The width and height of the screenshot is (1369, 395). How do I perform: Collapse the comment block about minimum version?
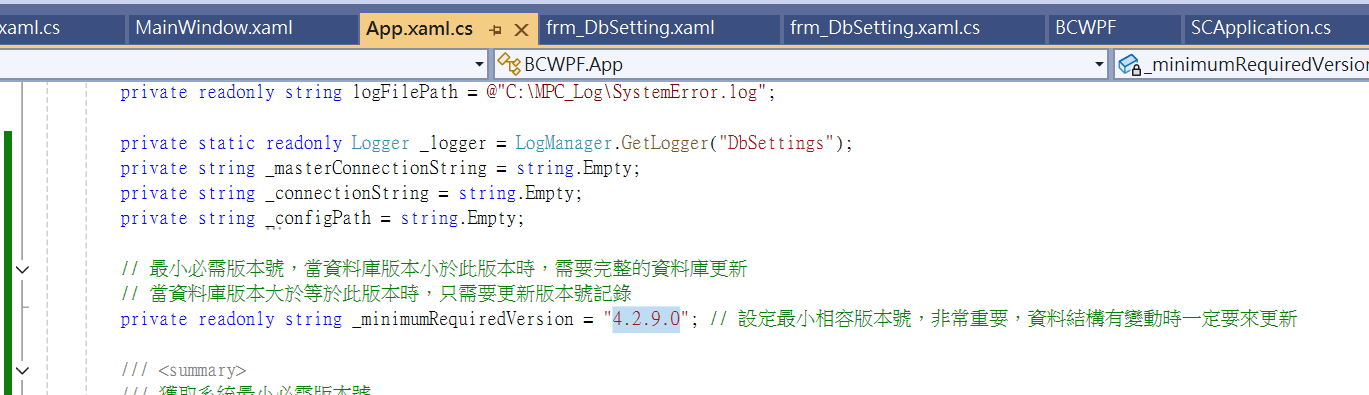23,269
